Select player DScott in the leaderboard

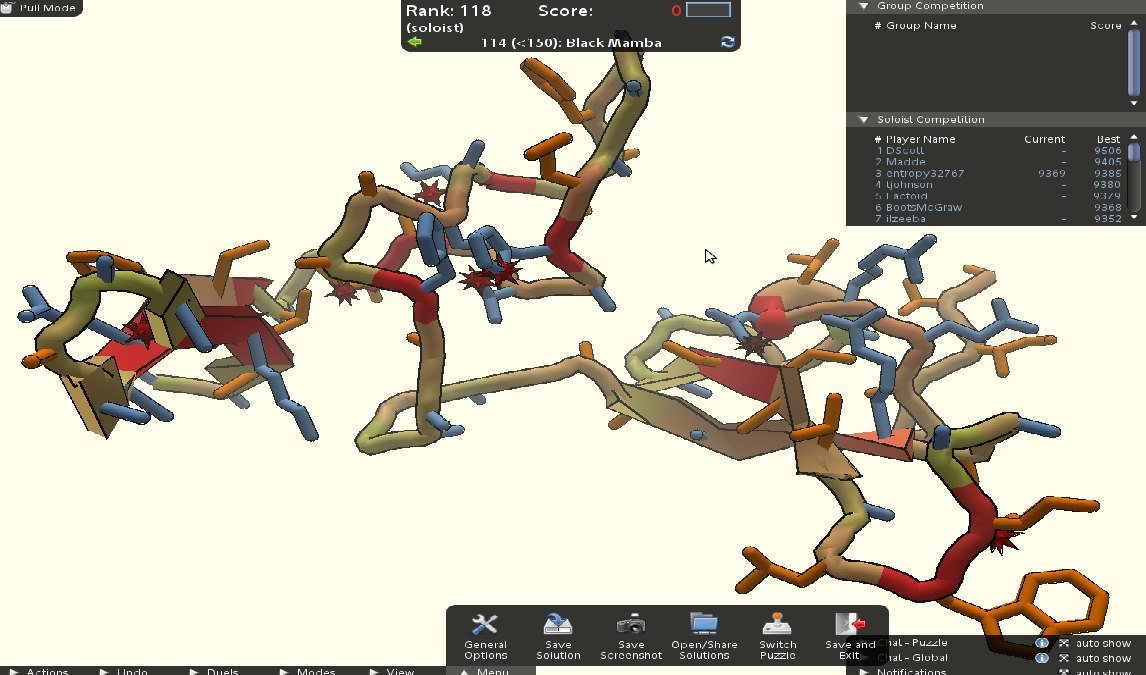pos(904,151)
